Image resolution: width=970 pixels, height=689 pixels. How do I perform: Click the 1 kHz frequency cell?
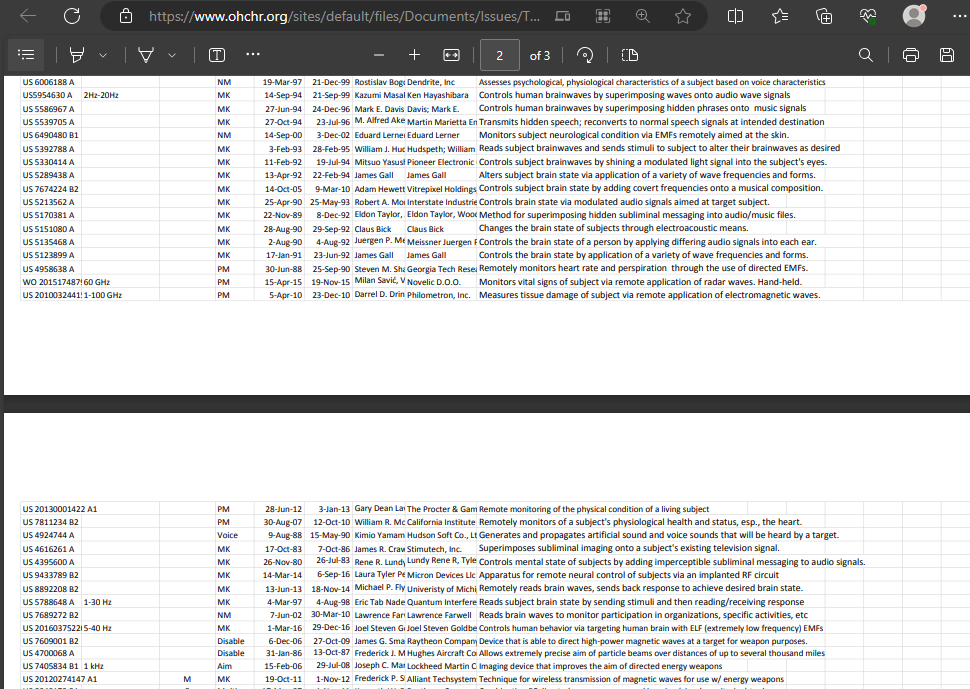coord(93,666)
